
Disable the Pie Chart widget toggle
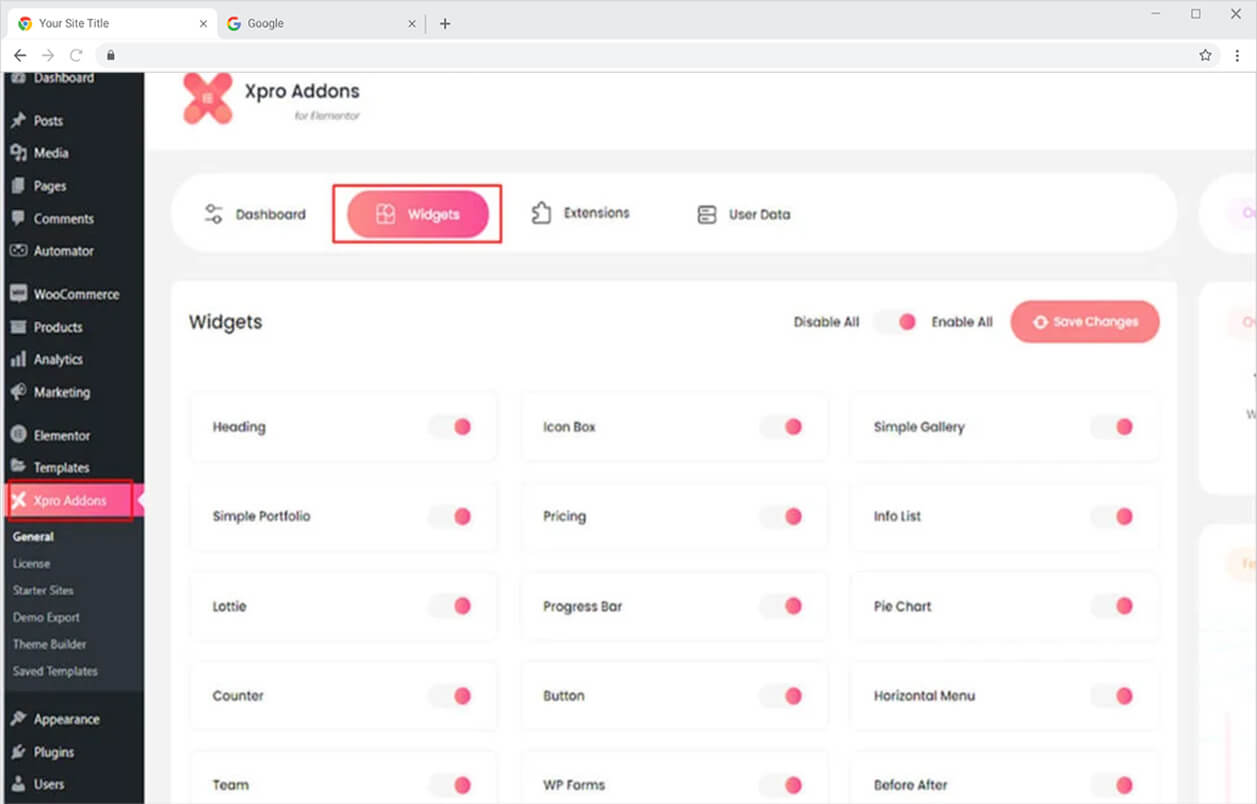click(x=1113, y=606)
